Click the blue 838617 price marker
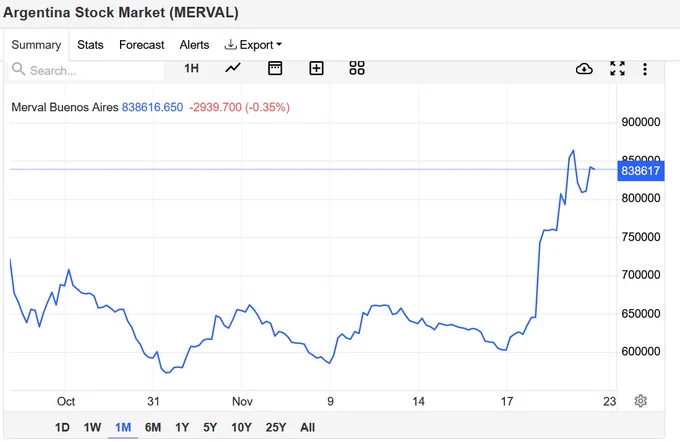 [x=641, y=170]
